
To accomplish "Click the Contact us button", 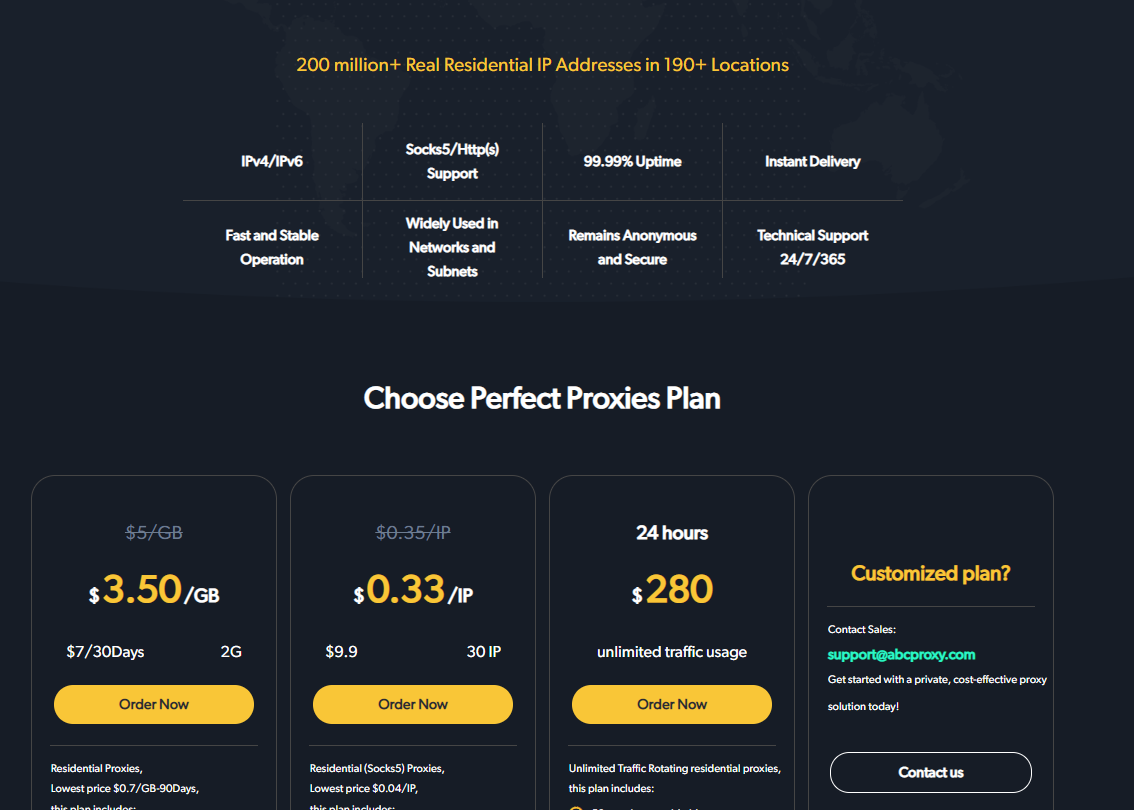I will pos(930,772).
